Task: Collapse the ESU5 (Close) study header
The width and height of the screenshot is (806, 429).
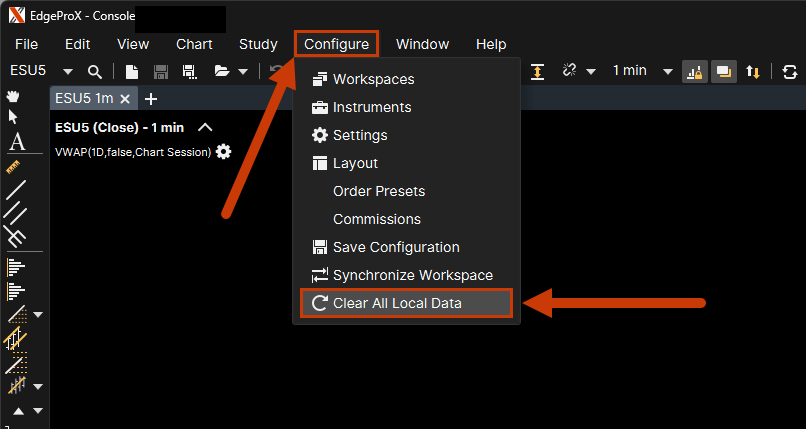Action: click(x=205, y=127)
